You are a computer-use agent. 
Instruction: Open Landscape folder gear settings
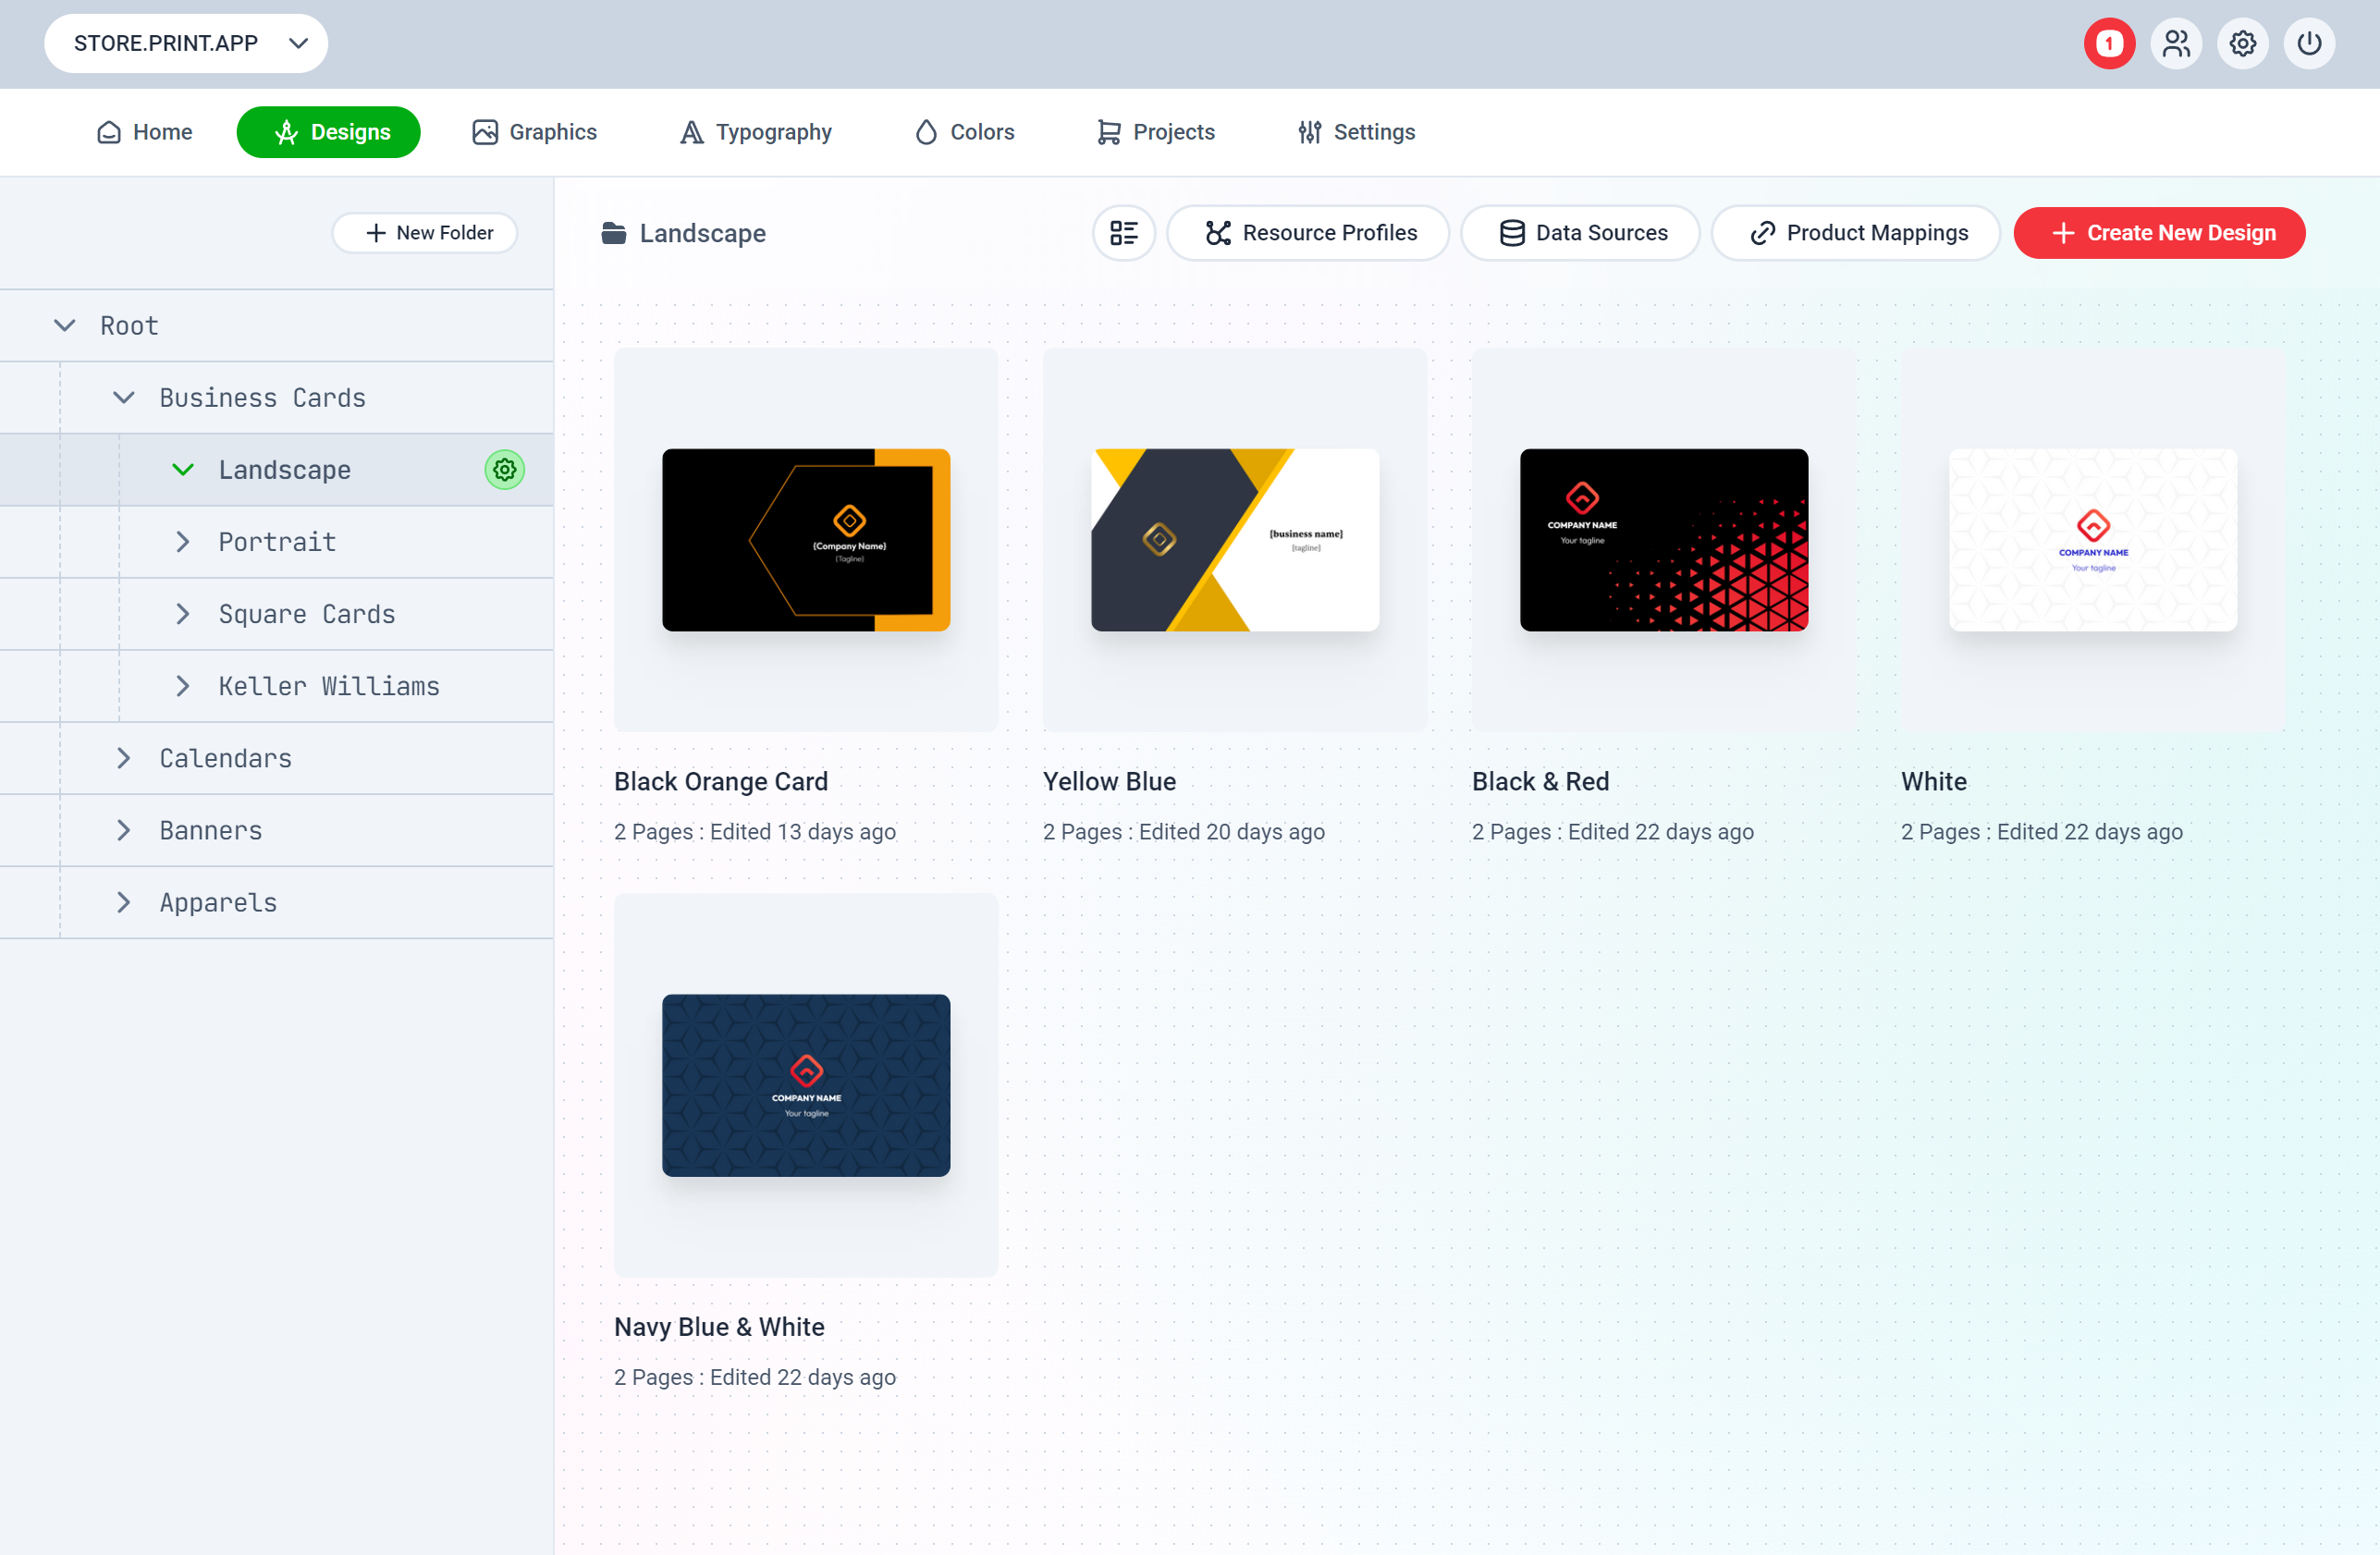[504, 469]
